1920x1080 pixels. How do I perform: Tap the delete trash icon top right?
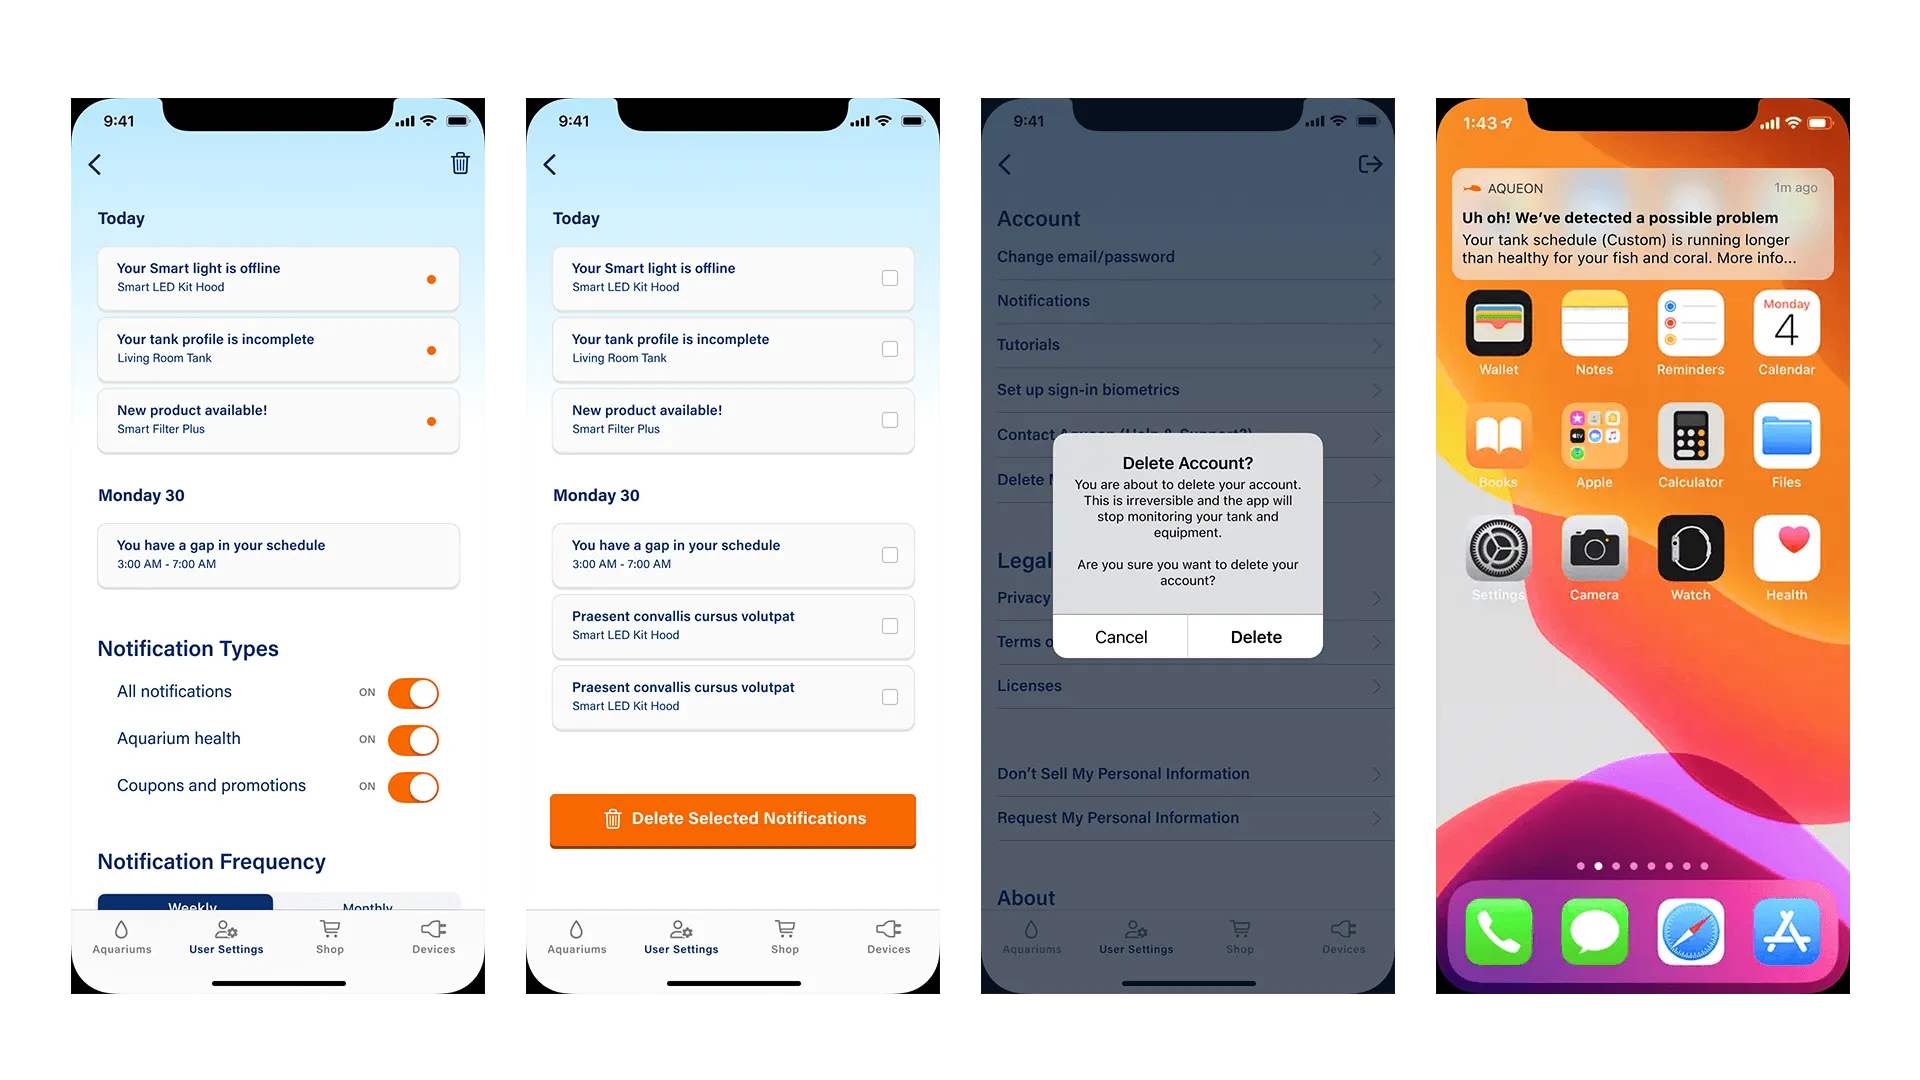pyautogui.click(x=458, y=165)
